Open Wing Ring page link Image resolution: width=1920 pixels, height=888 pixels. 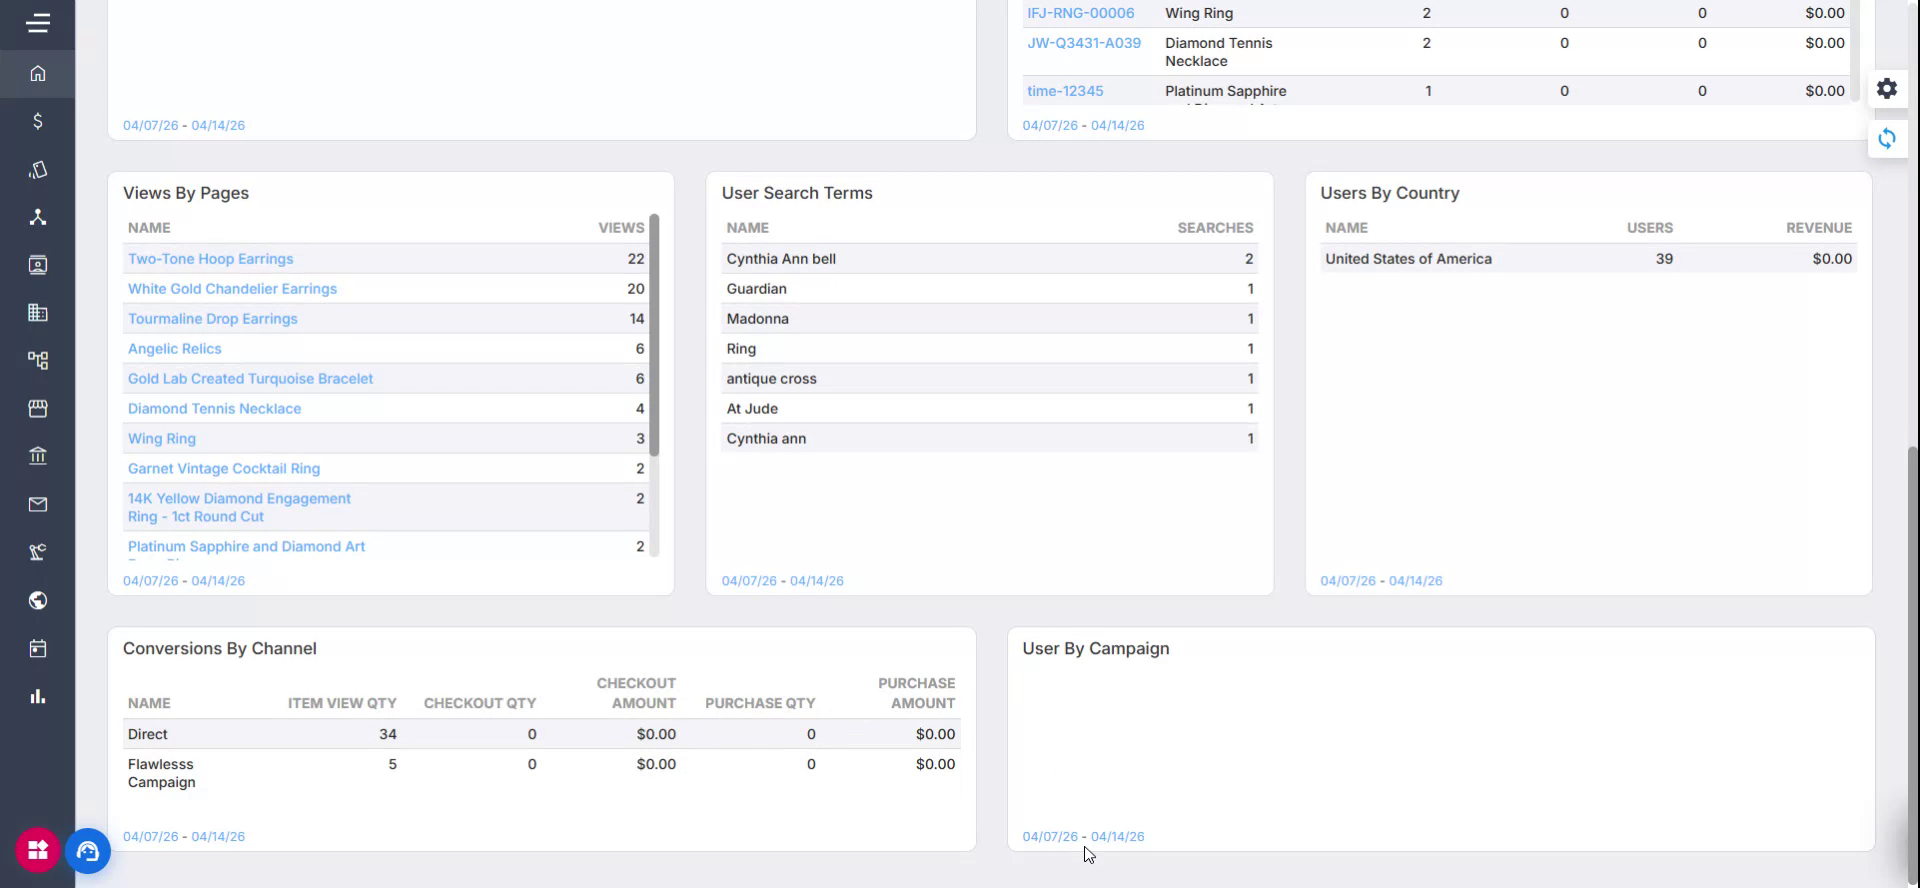(162, 439)
